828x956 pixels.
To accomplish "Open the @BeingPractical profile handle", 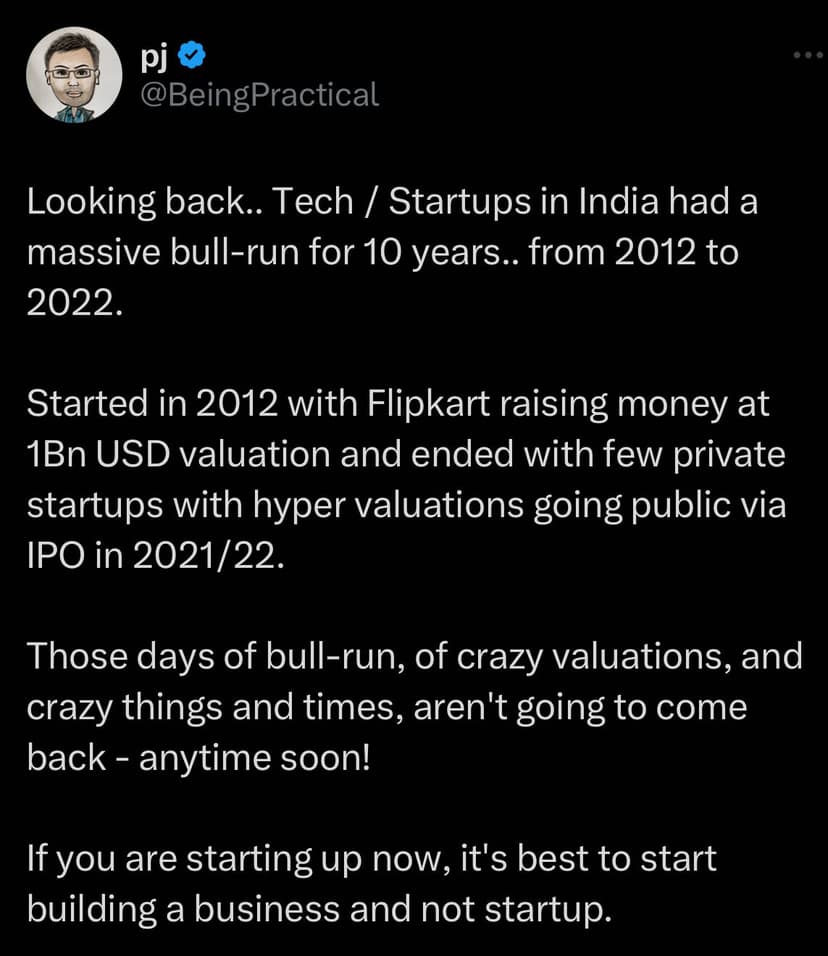I will (261, 95).
